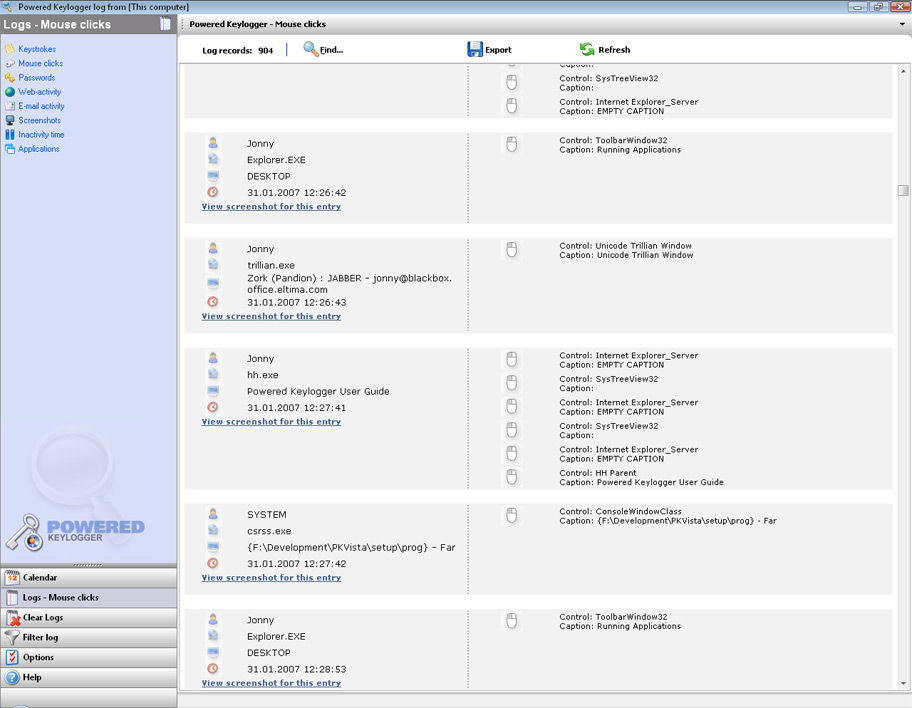Click the mouse icon beside HH Parent control
912x708 pixels.
coord(511,478)
